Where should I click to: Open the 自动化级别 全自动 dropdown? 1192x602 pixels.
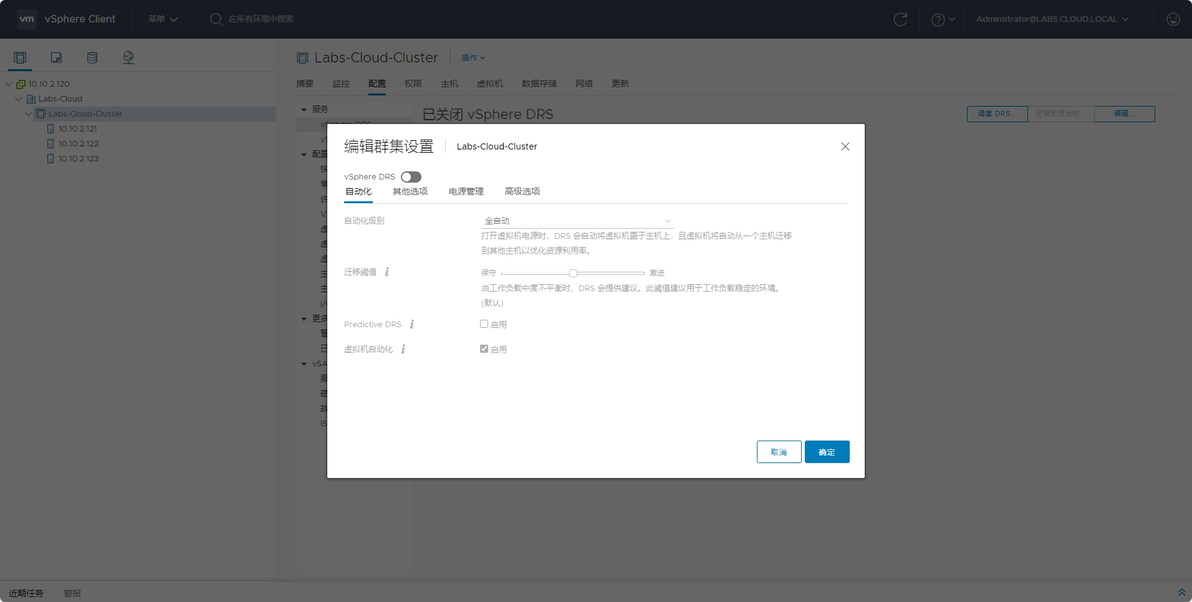tap(578, 221)
